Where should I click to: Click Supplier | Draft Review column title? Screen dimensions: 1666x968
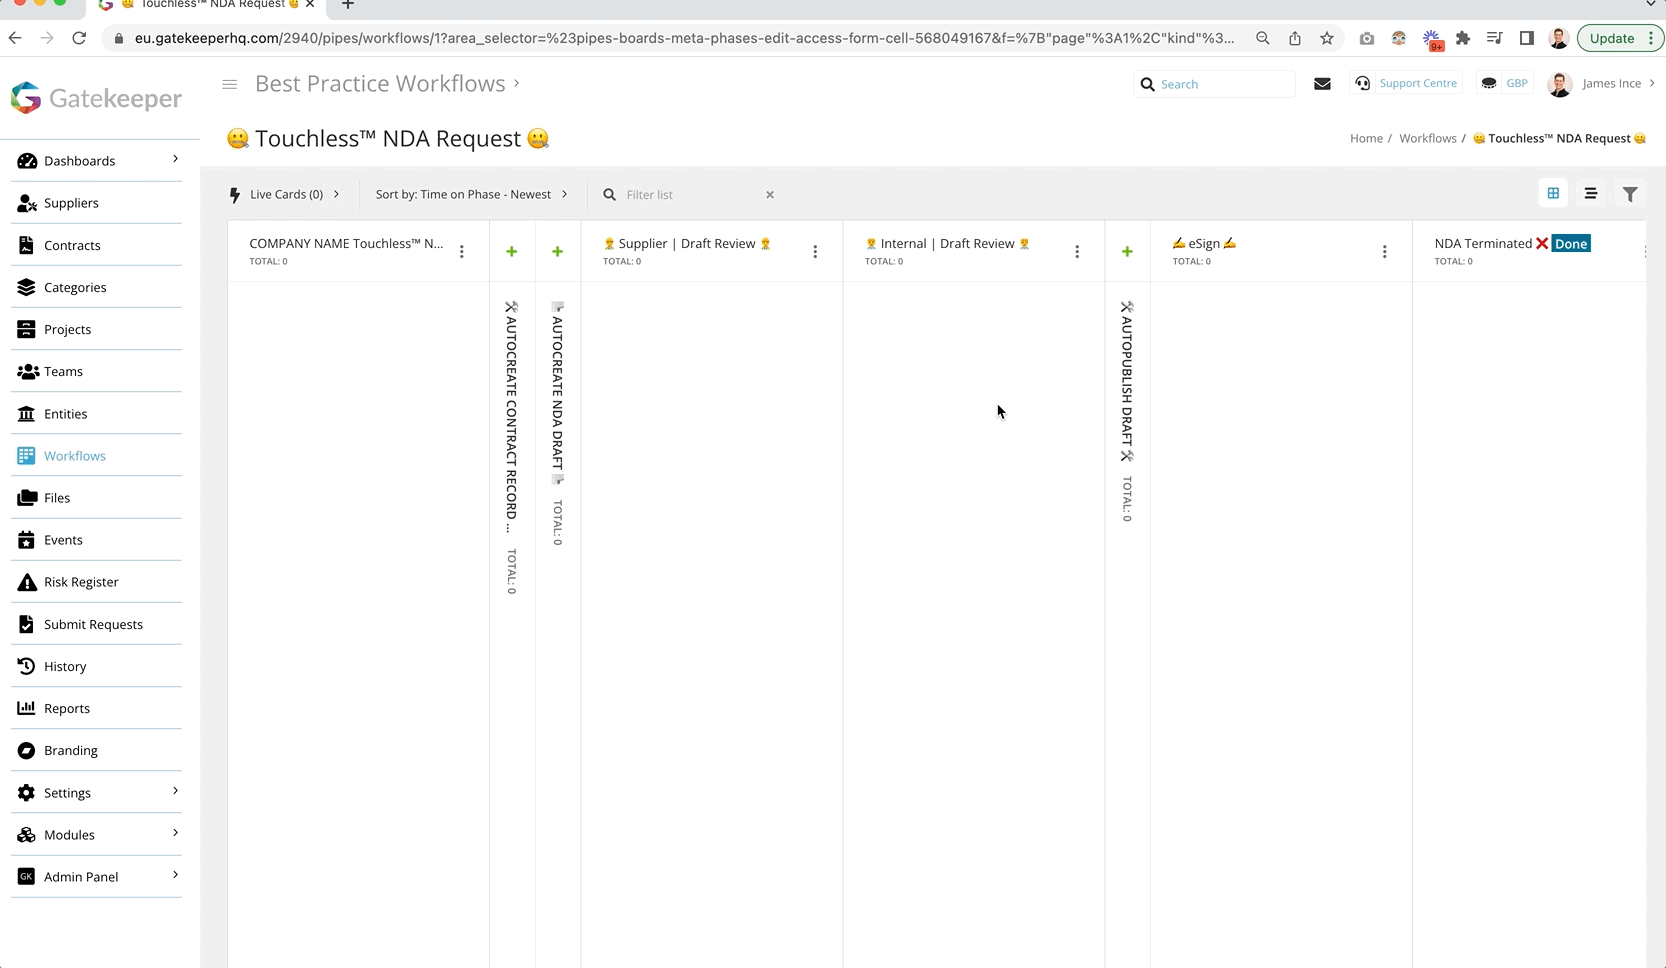[x=687, y=243]
